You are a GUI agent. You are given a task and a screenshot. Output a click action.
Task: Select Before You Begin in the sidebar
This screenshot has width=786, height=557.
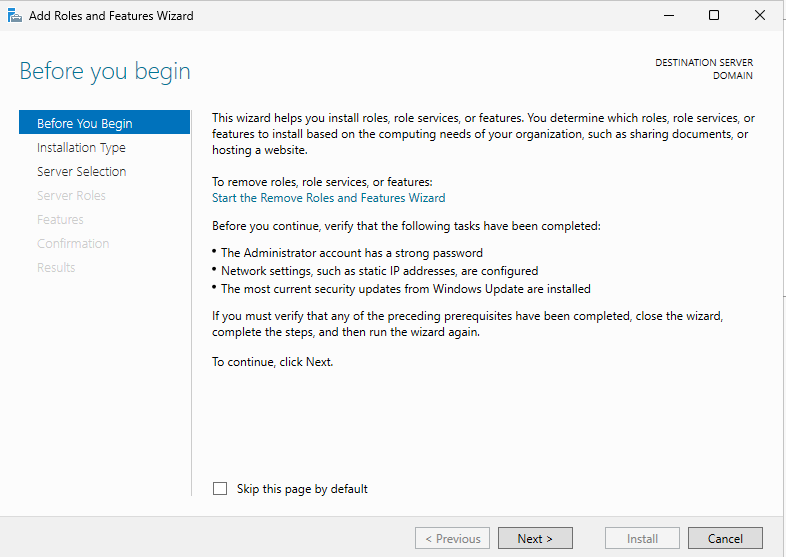[x=85, y=123]
